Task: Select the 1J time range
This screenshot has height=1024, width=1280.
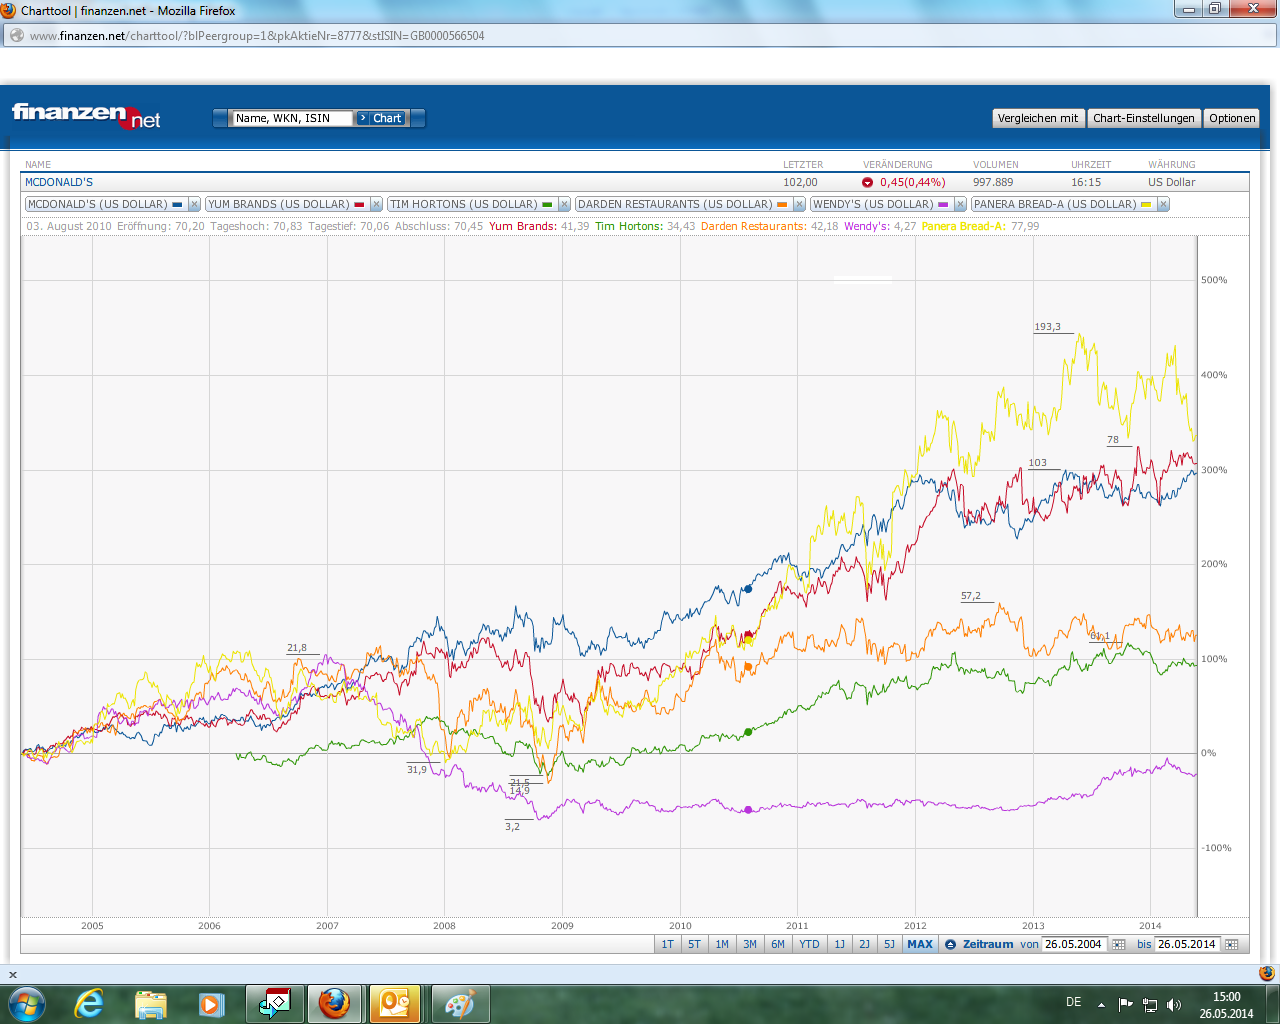Action: [x=840, y=944]
